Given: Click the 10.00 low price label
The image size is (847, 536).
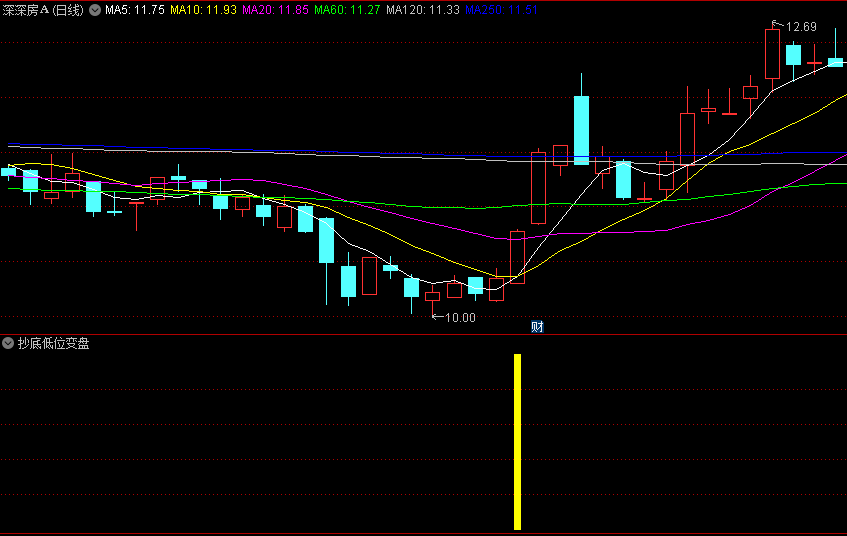Looking at the screenshot, I should pyautogui.click(x=460, y=318).
